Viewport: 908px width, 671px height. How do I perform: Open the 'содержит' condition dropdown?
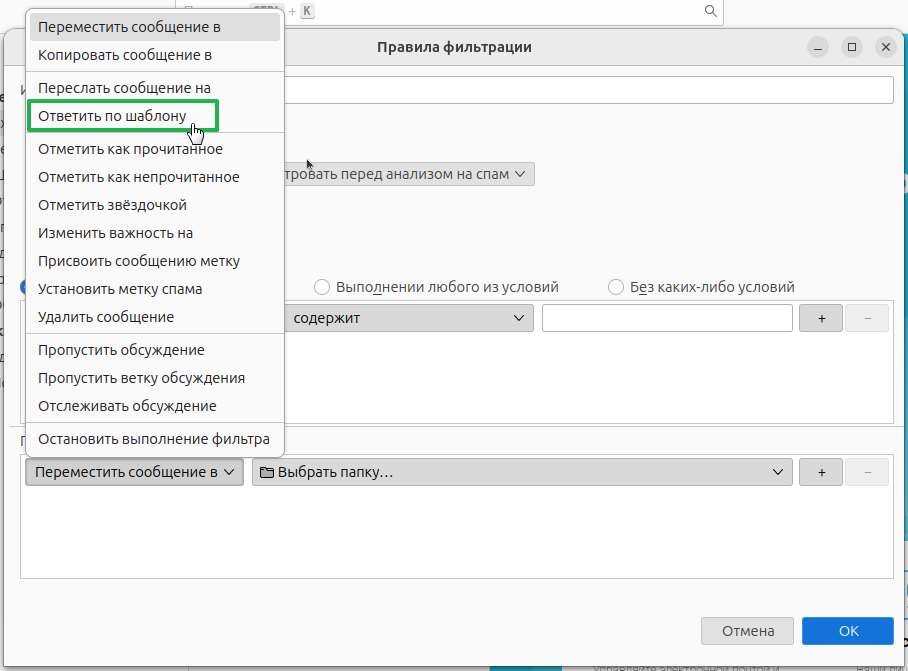click(x=408, y=318)
